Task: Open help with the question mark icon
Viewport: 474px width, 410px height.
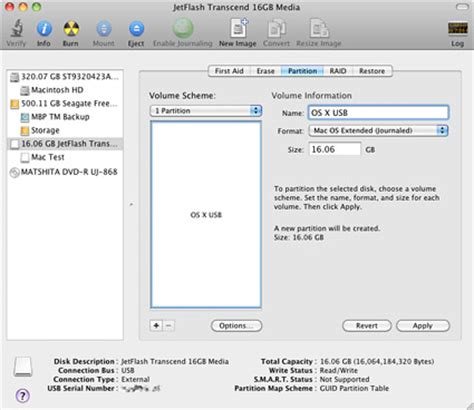Action: (23, 396)
